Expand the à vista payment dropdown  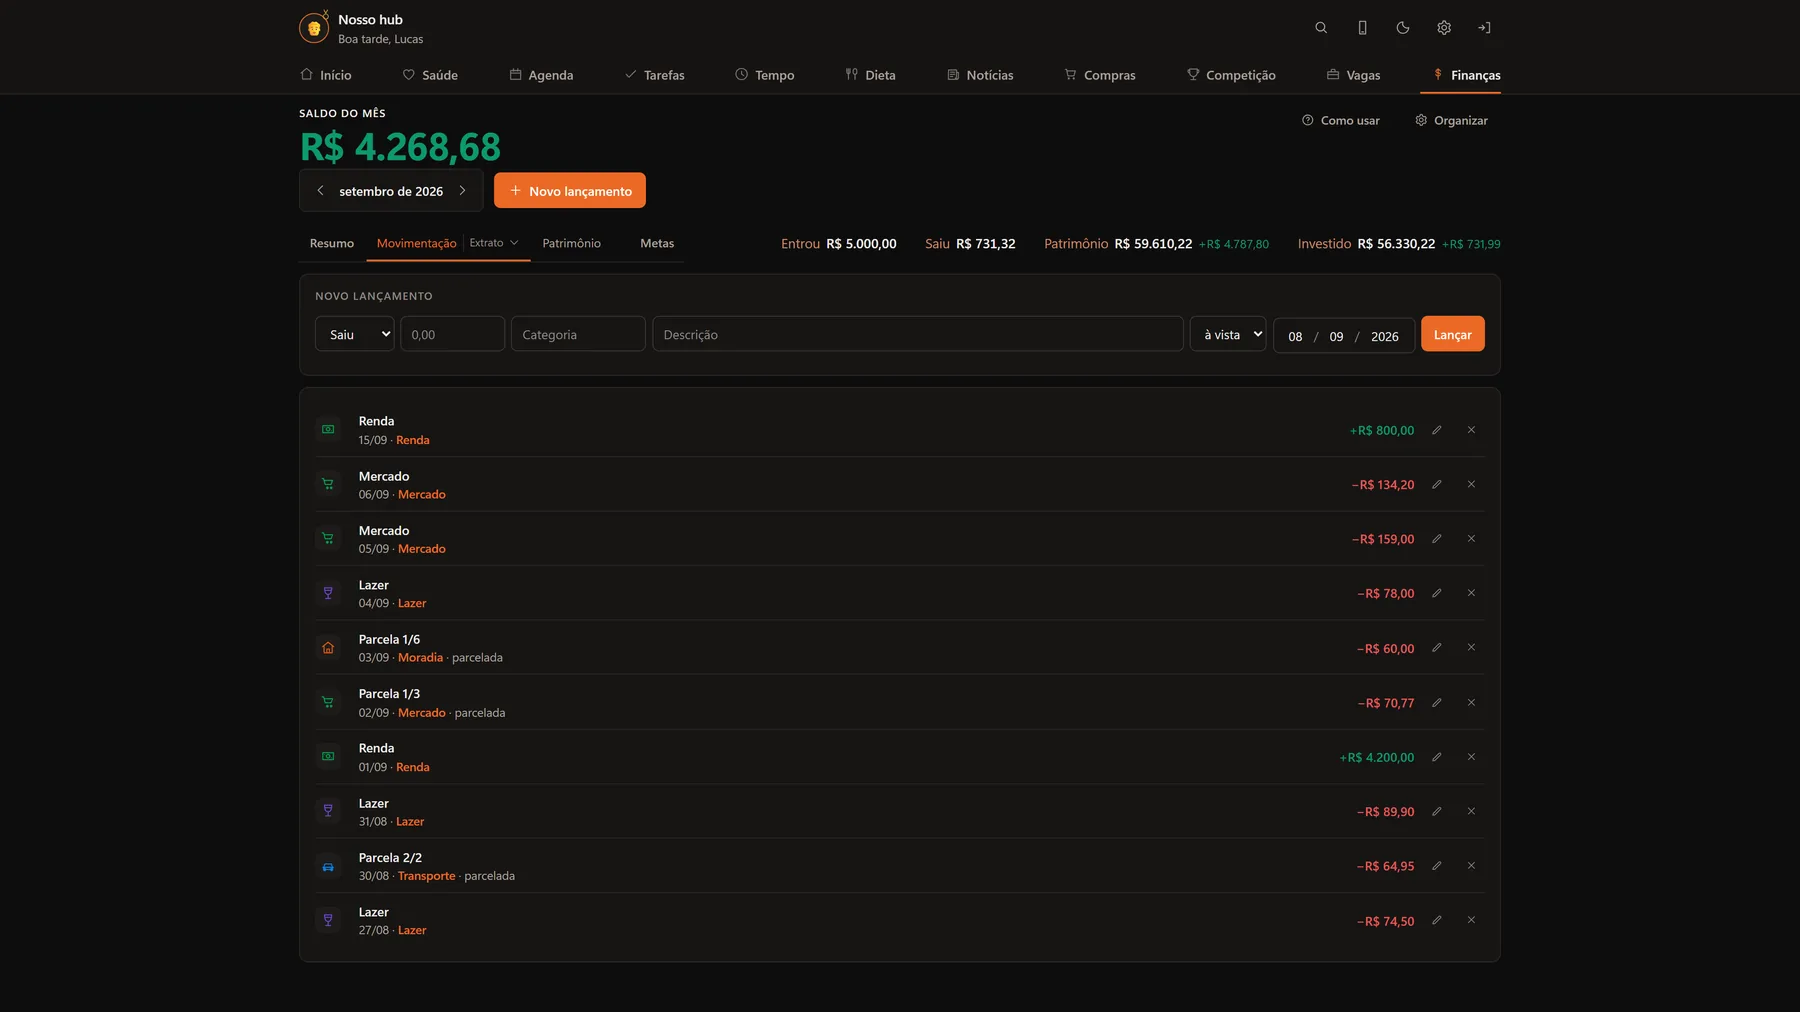pyautogui.click(x=1228, y=334)
